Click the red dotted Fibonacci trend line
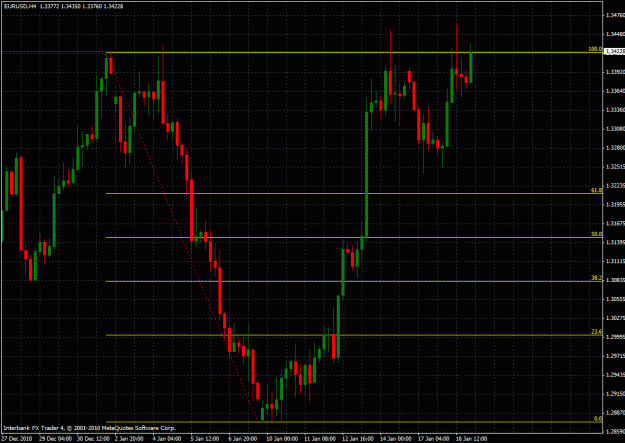Image resolution: width=625 pixels, height=443 pixels. tap(183, 235)
